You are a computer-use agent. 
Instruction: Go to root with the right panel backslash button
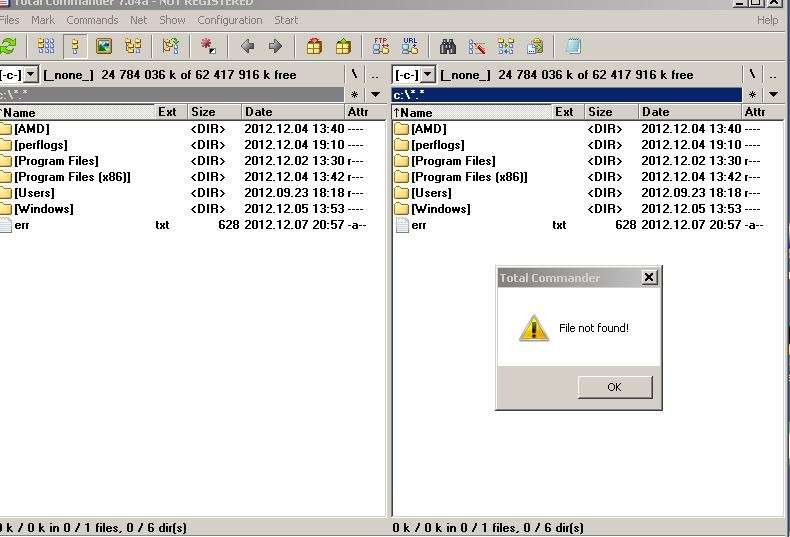coord(752,75)
